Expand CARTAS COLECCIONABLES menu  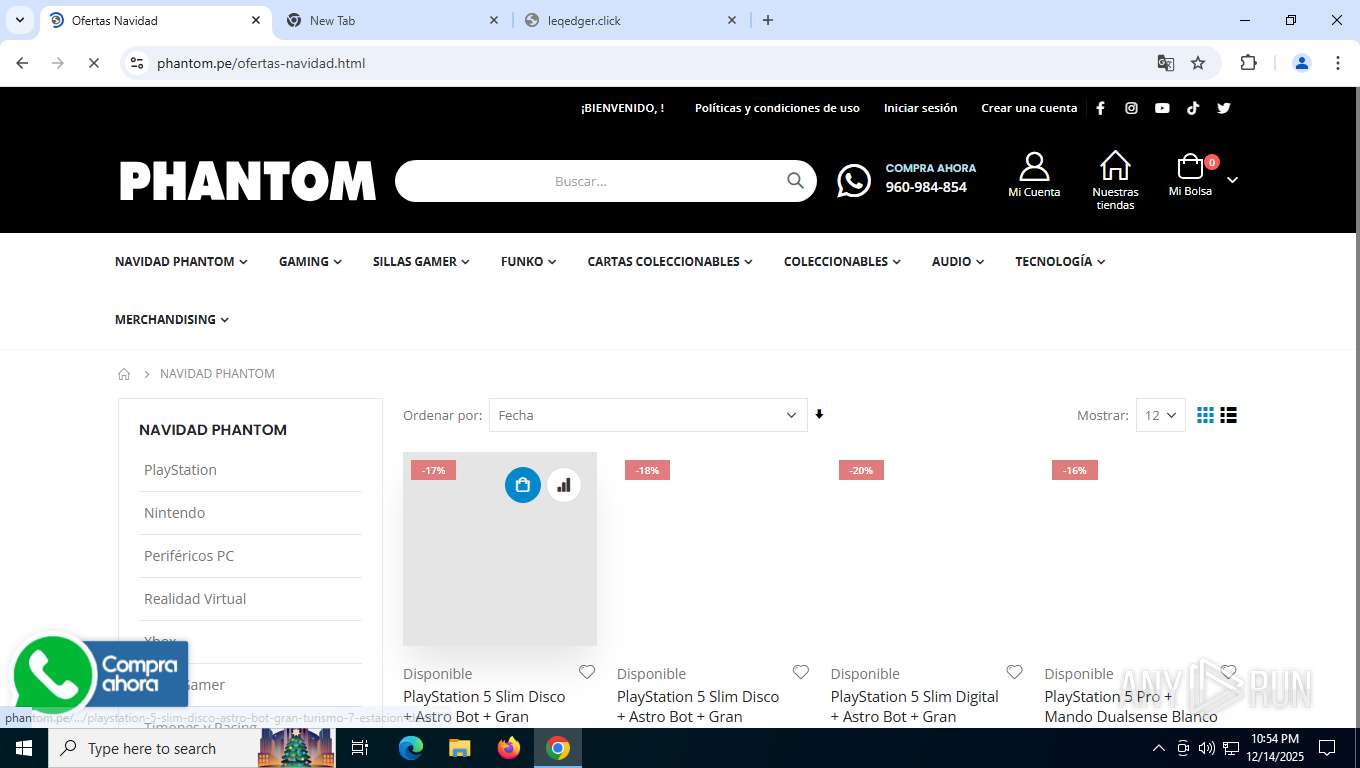[670, 261]
